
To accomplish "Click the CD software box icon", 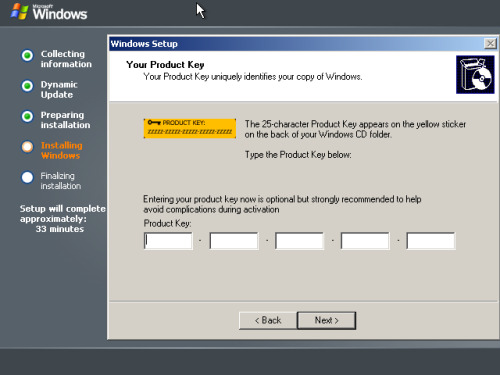I will [475, 75].
